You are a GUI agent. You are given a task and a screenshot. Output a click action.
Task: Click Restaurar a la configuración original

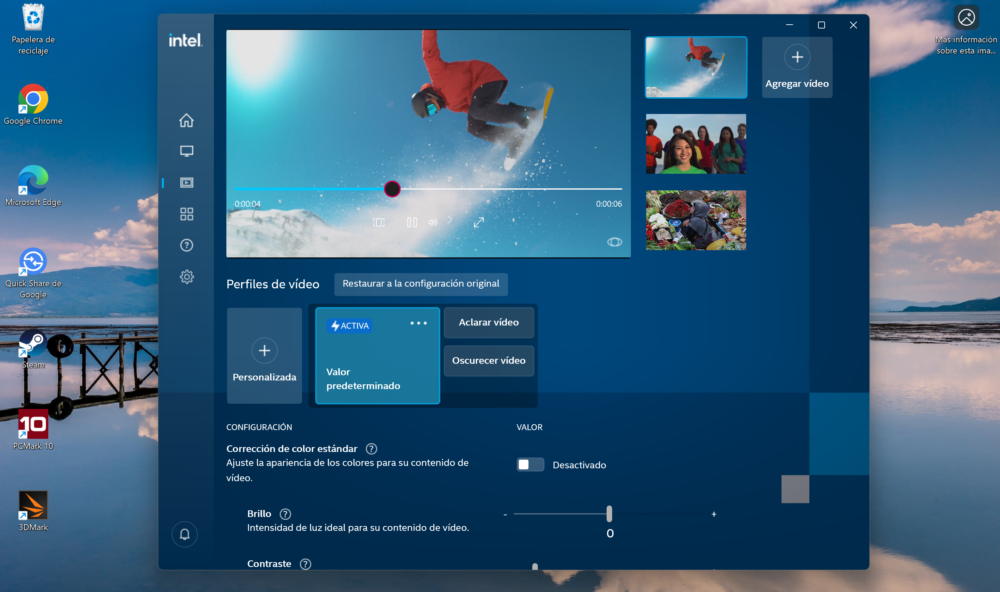click(x=421, y=283)
